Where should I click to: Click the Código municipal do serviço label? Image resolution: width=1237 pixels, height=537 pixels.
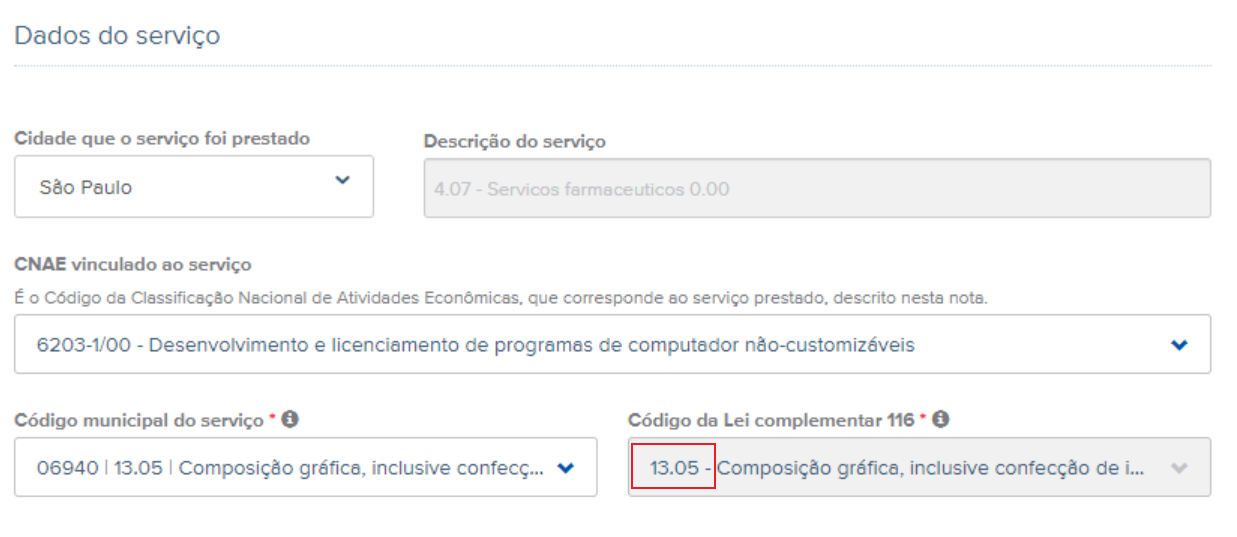[x=138, y=421]
